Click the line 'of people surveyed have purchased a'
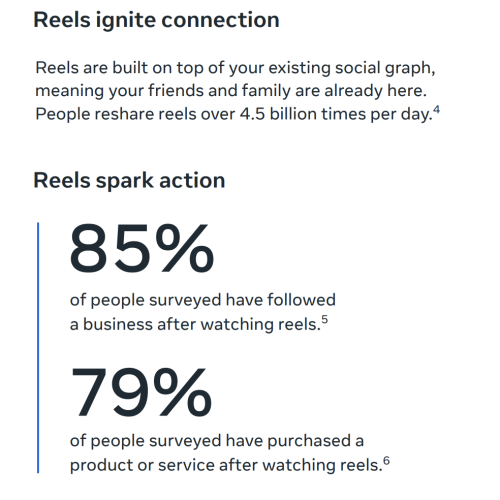500x500 pixels. coord(217,441)
